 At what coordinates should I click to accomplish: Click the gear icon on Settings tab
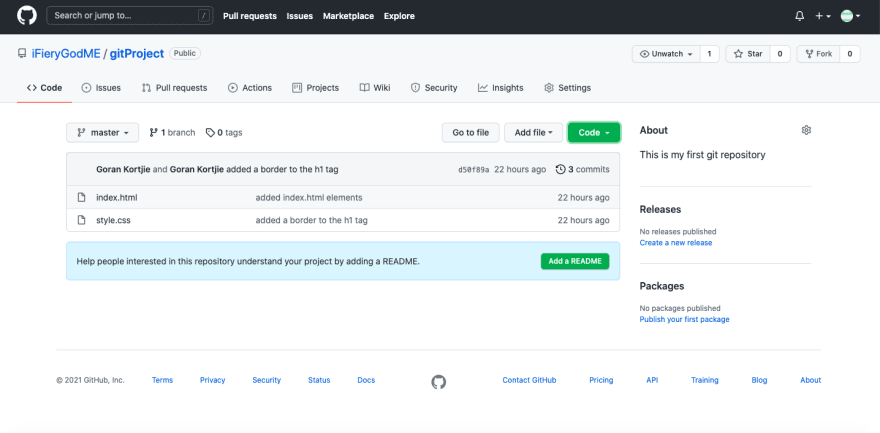tap(549, 88)
